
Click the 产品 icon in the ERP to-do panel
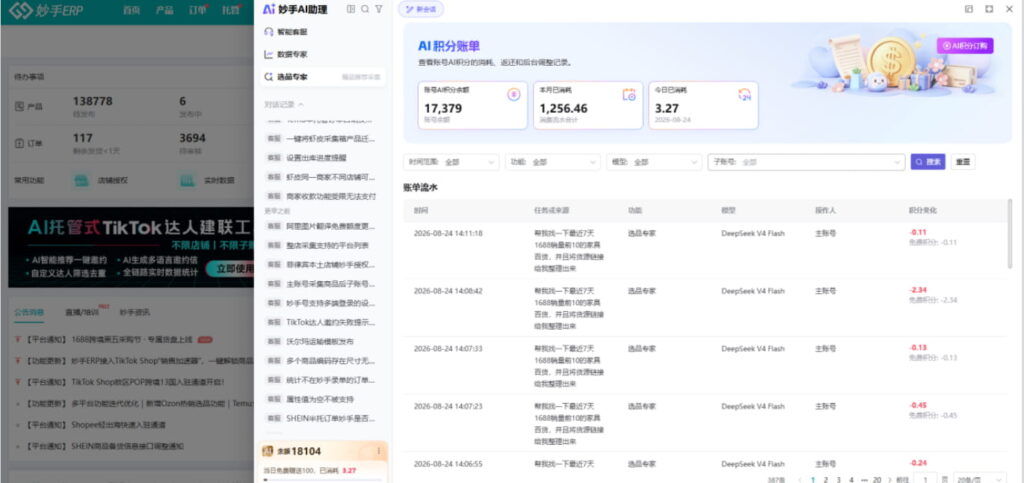pos(20,106)
